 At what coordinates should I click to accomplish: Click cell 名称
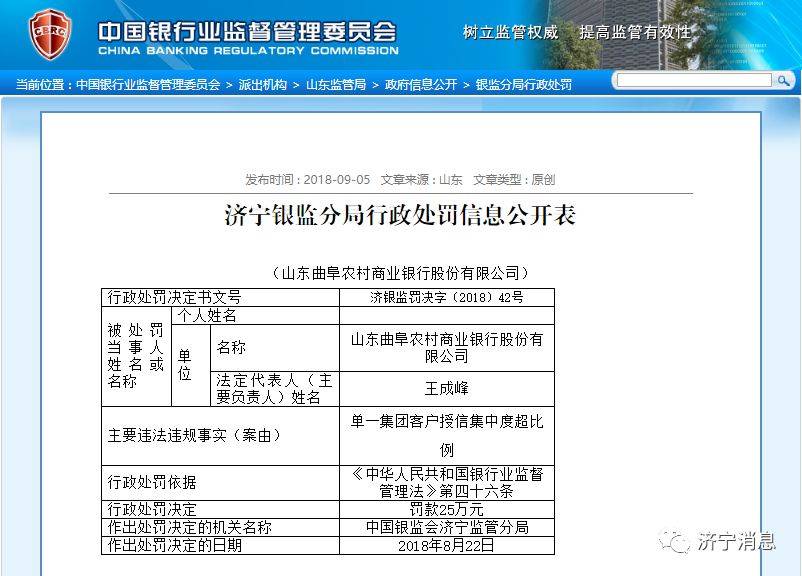[275, 348]
